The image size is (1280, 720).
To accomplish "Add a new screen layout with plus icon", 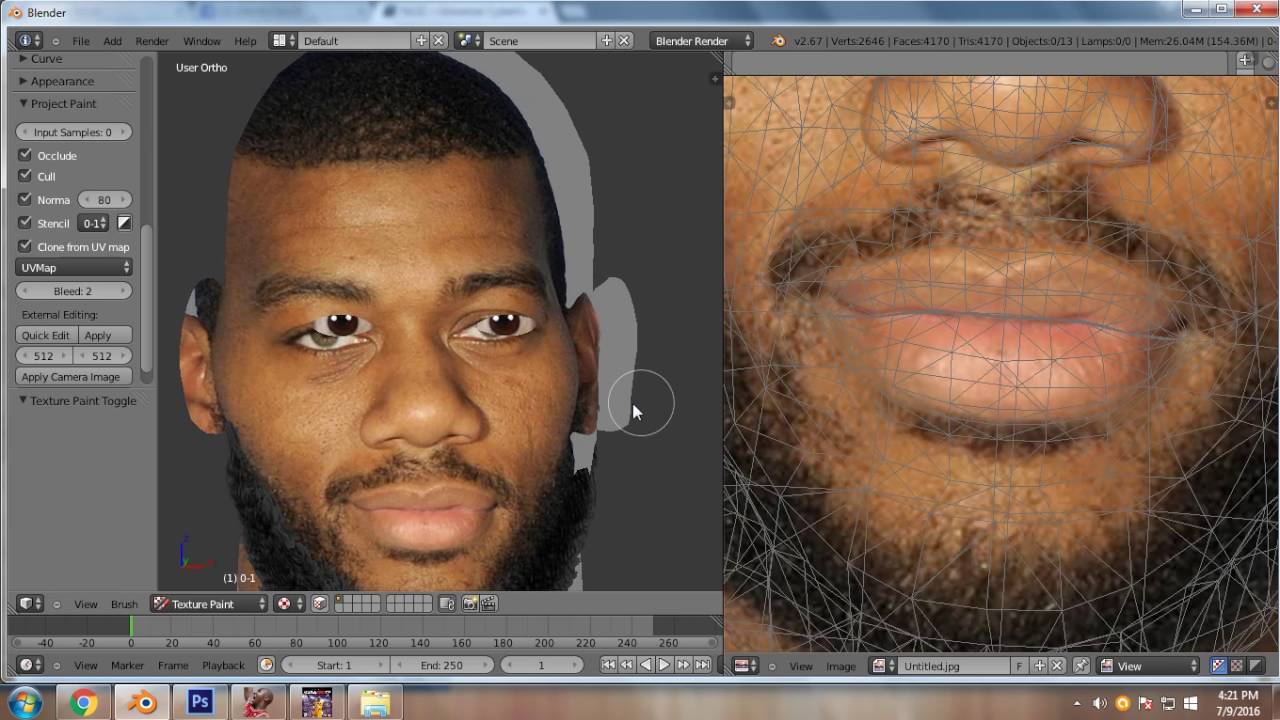I will pos(421,41).
